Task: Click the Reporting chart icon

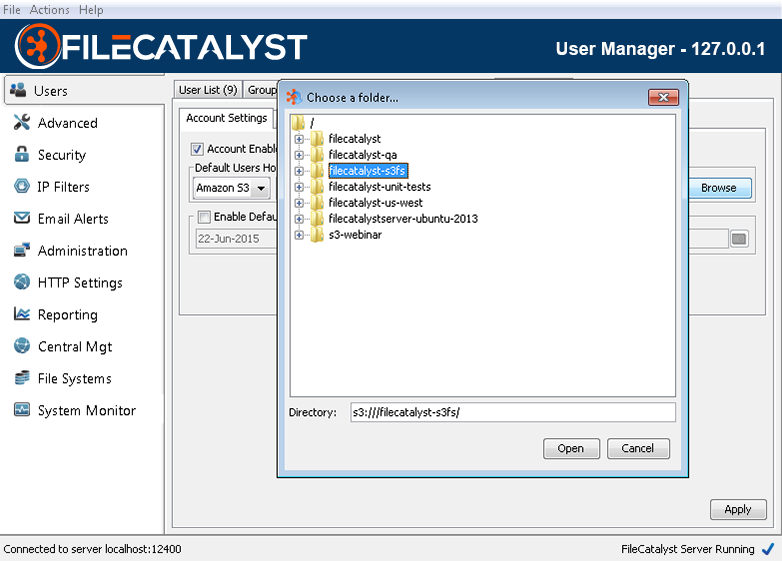Action: (20, 315)
